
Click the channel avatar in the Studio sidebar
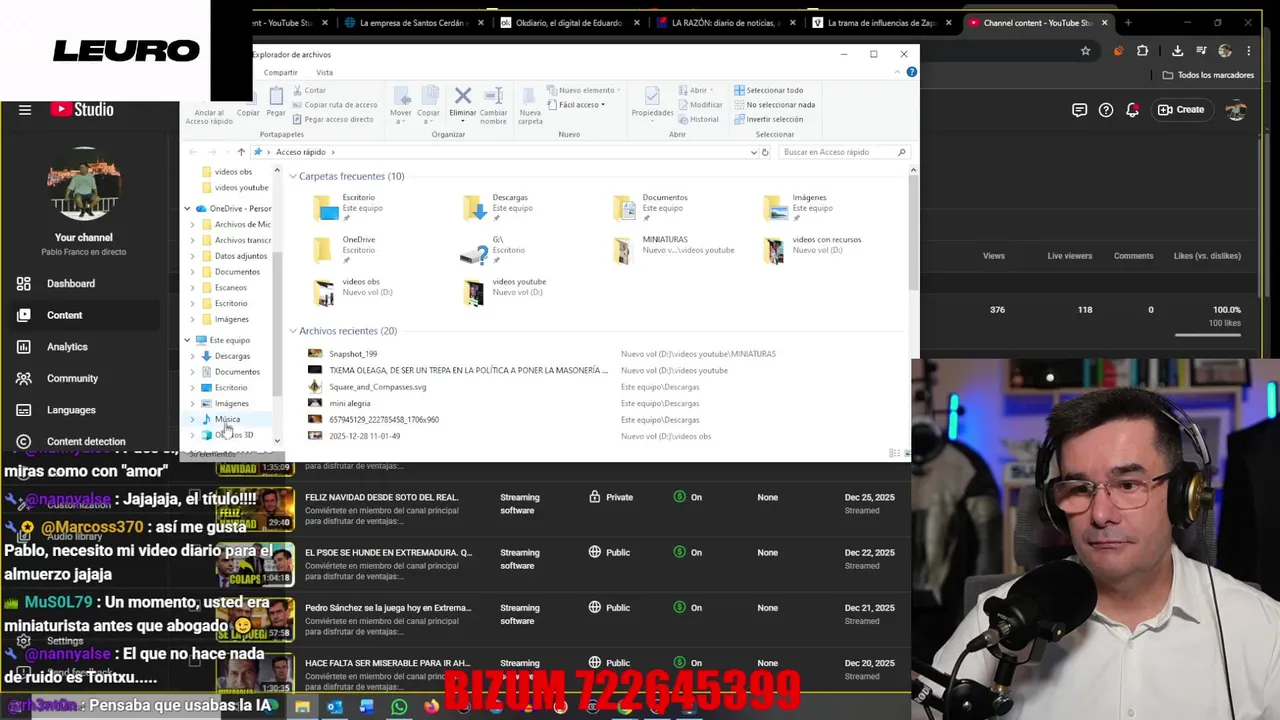coord(84,185)
